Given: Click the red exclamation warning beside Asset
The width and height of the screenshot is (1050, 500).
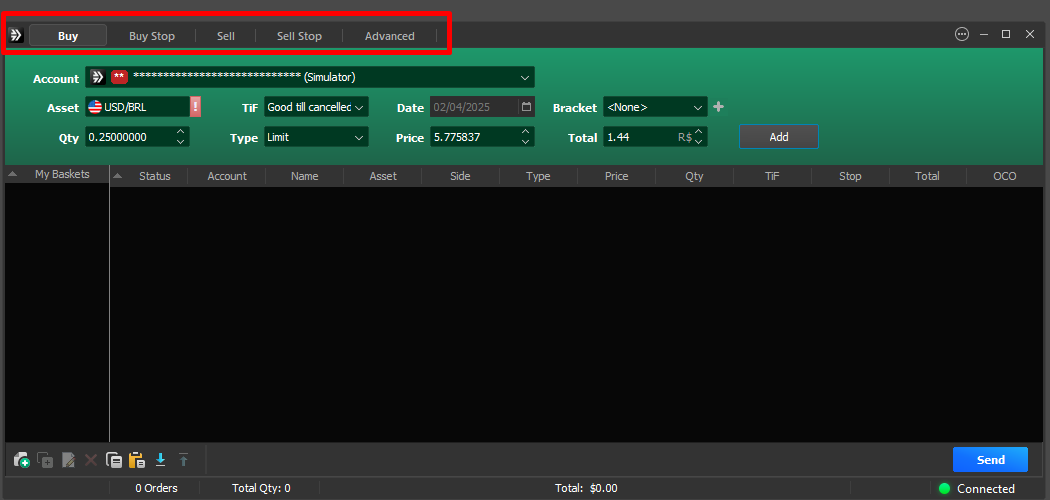Looking at the screenshot, I should (x=195, y=107).
